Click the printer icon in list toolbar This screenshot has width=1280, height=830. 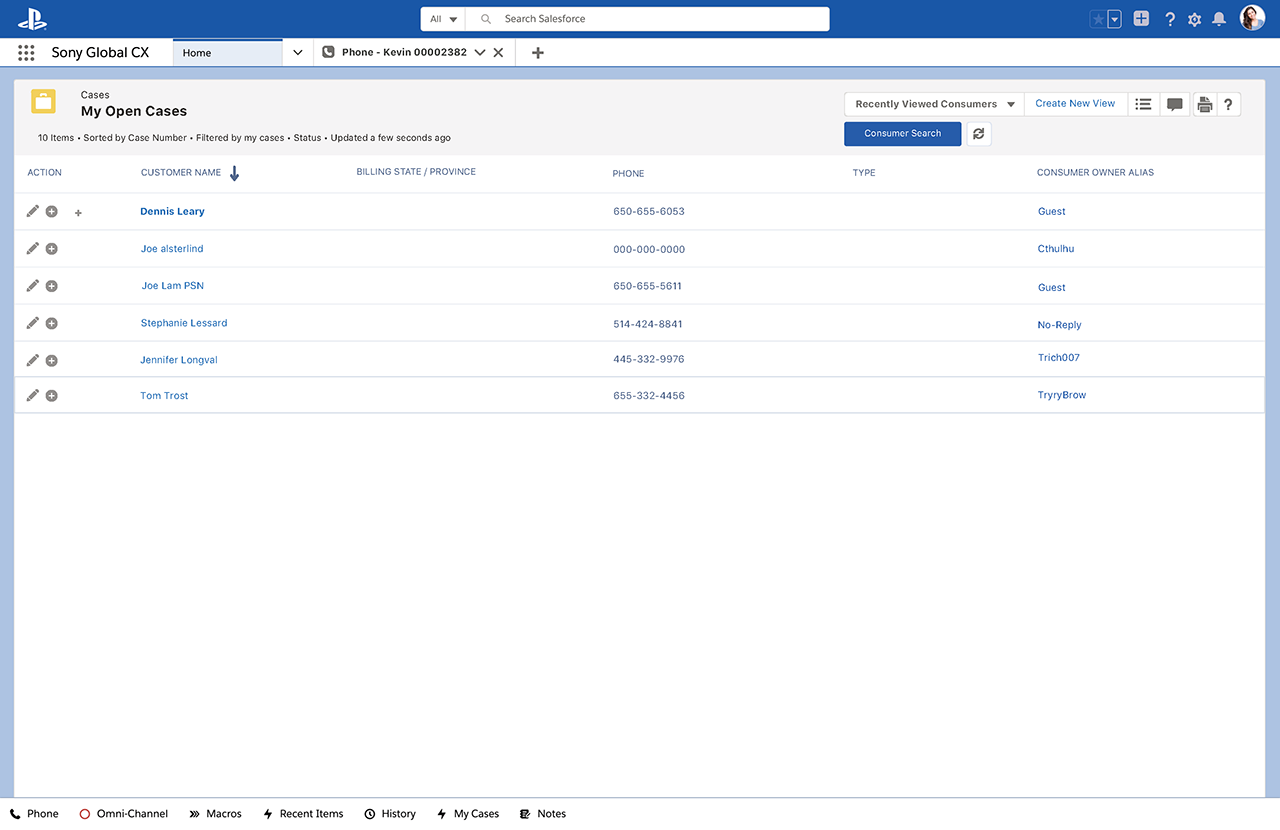pyautogui.click(x=1204, y=104)
